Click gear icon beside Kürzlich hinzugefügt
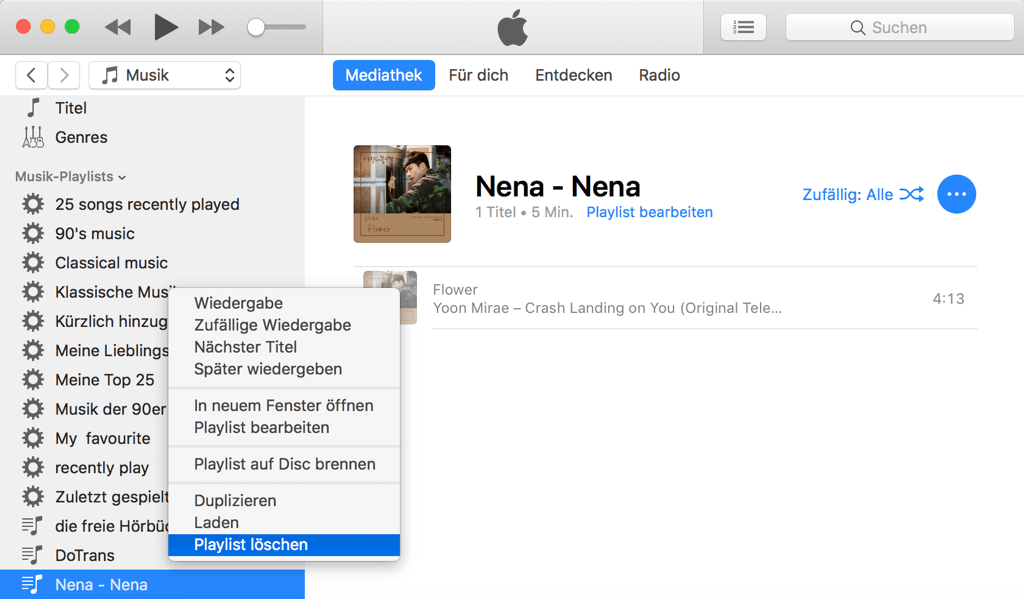1024x599 pixels. click(33, 321)
